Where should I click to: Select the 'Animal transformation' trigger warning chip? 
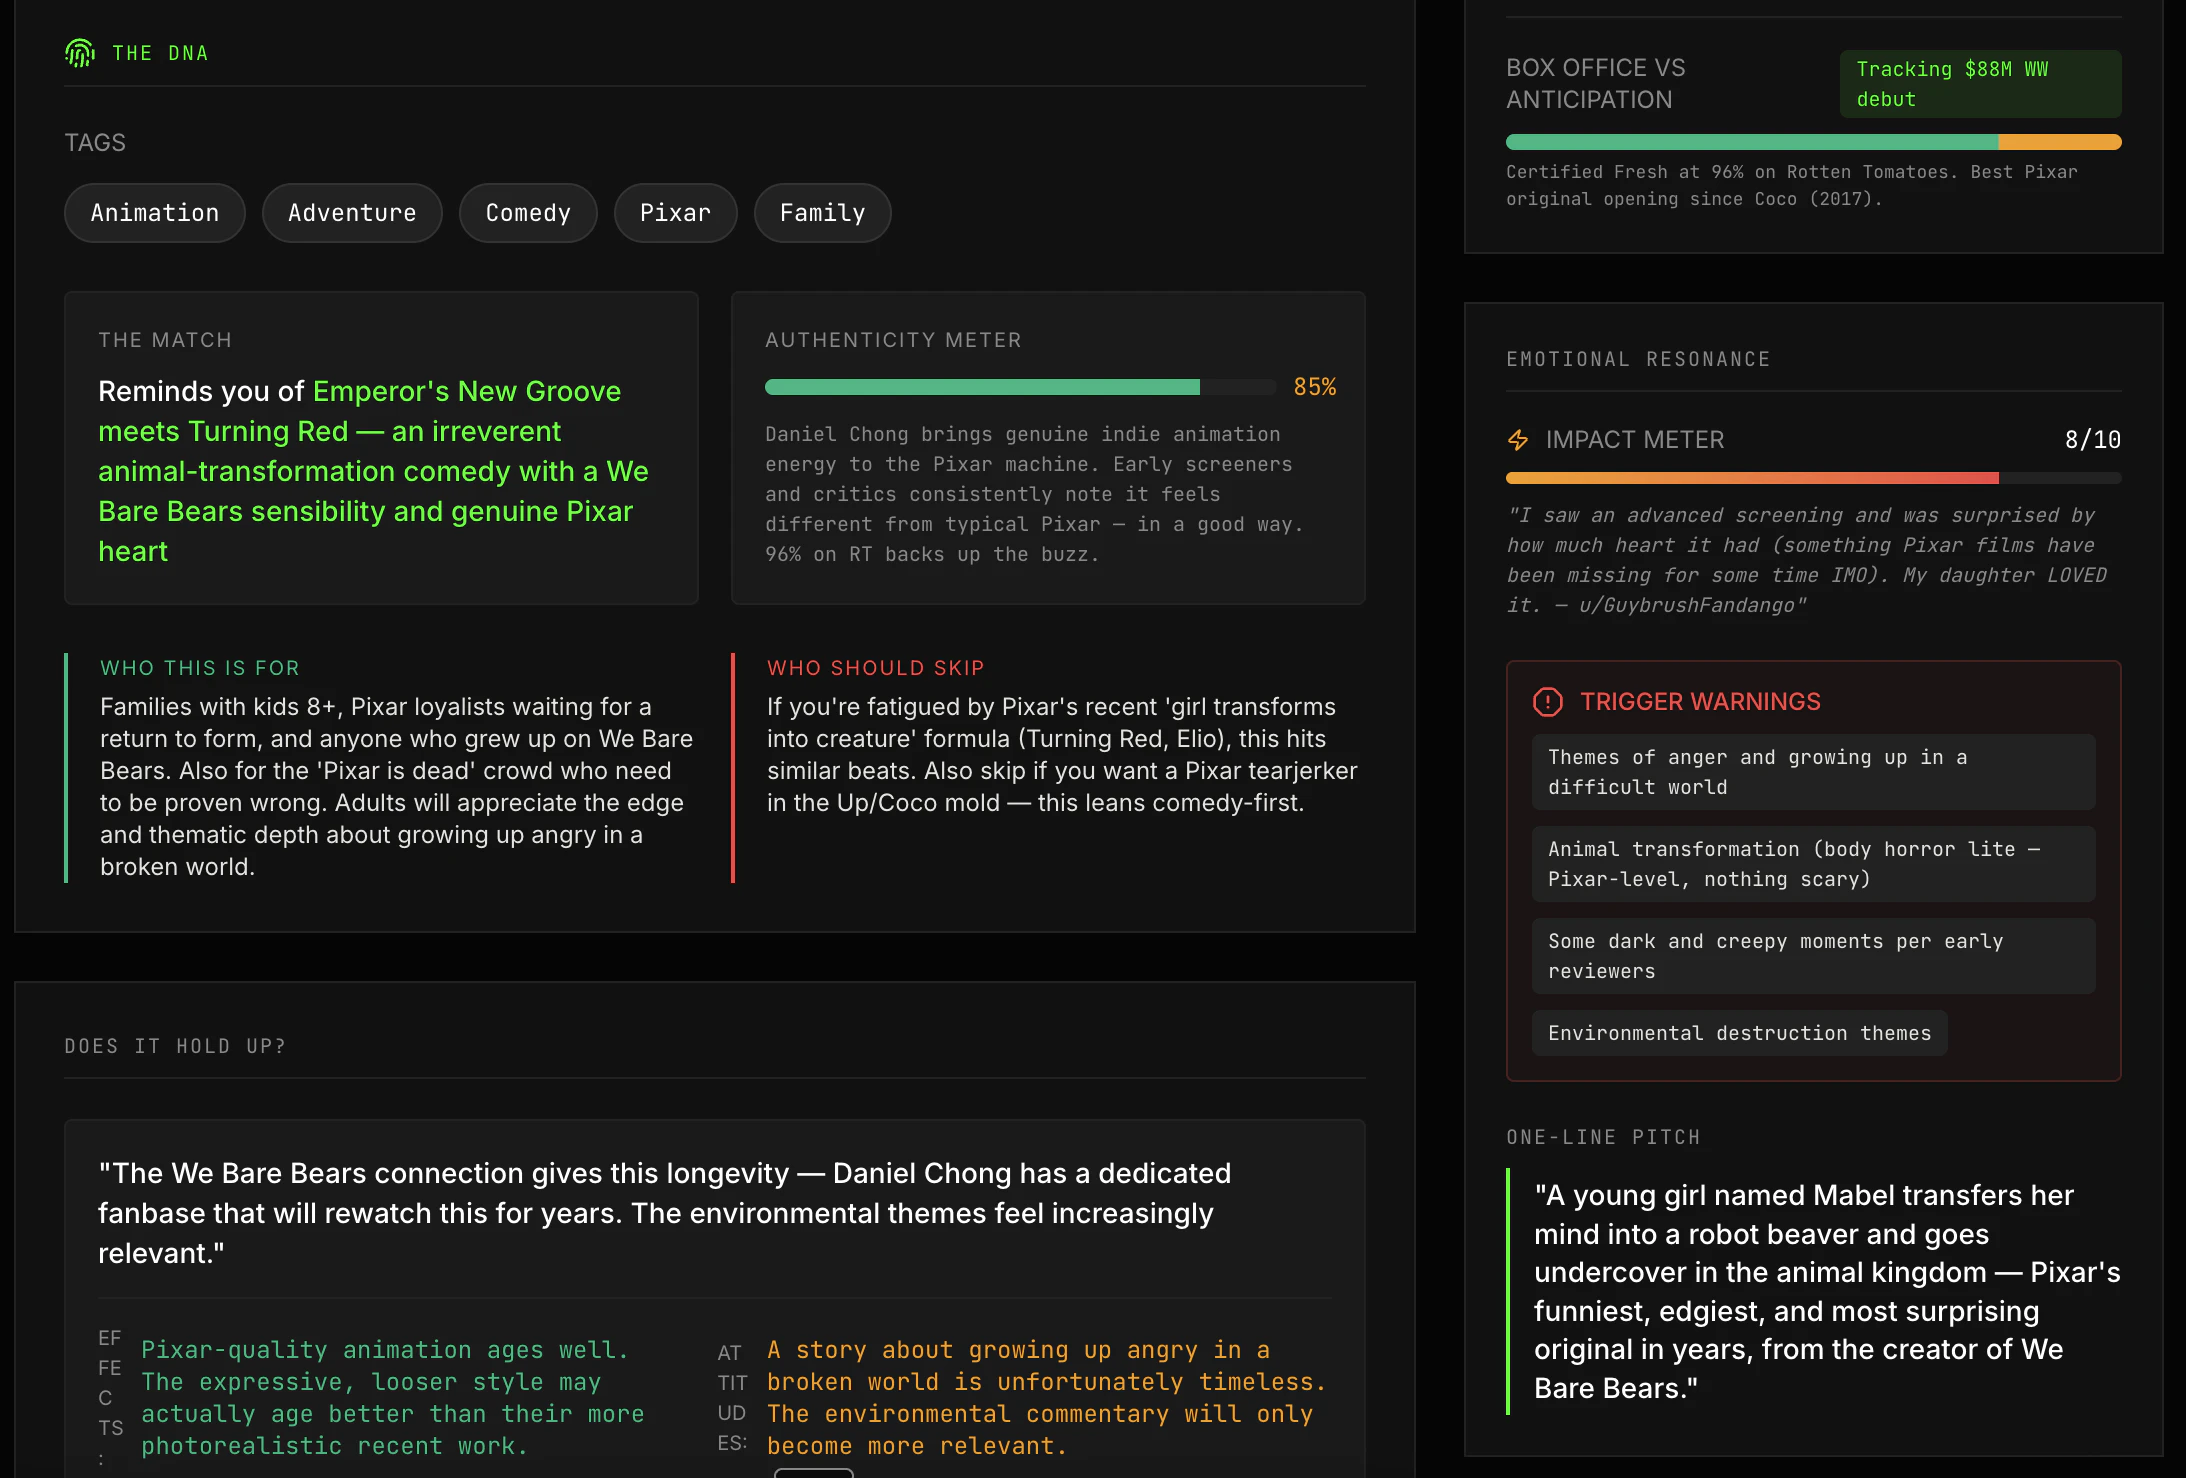[1812, 863]
